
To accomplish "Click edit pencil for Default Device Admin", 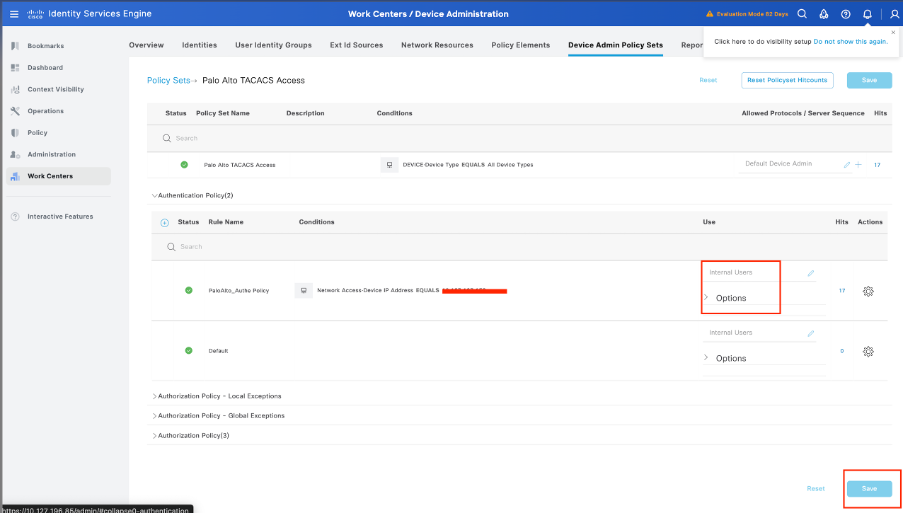I will coord(847,165).
